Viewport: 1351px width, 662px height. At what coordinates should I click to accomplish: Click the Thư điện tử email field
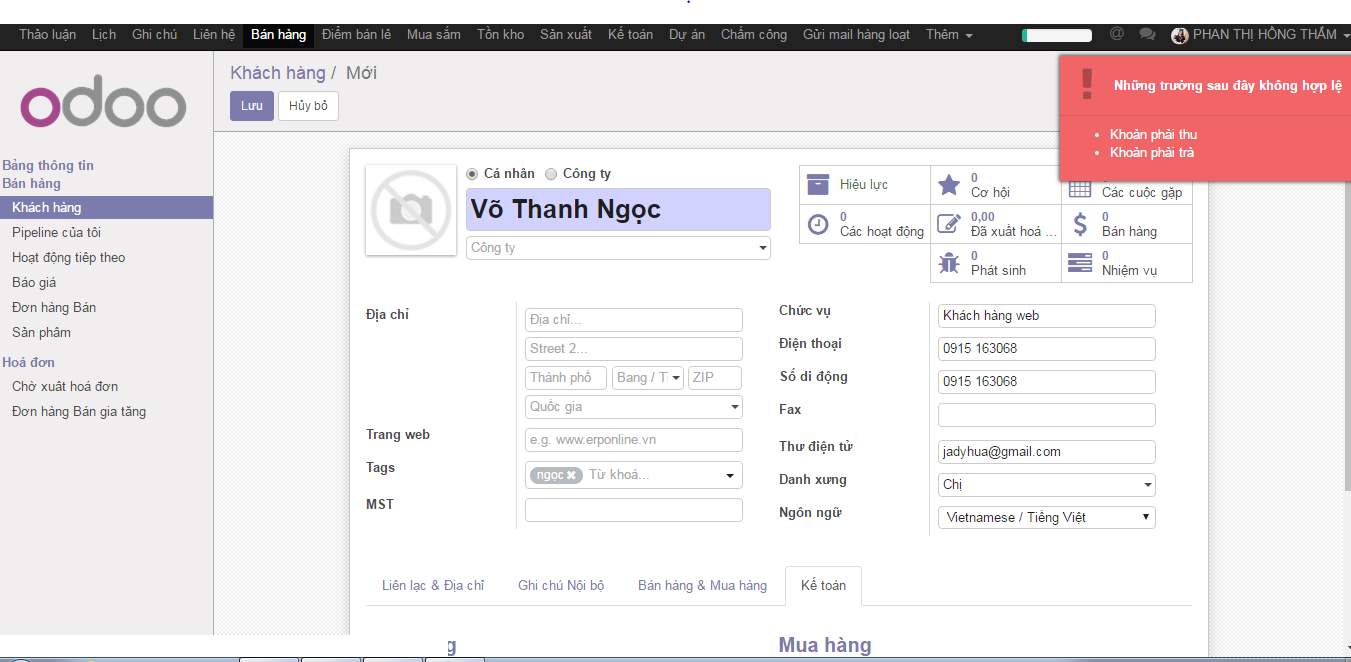point(1047,452)
